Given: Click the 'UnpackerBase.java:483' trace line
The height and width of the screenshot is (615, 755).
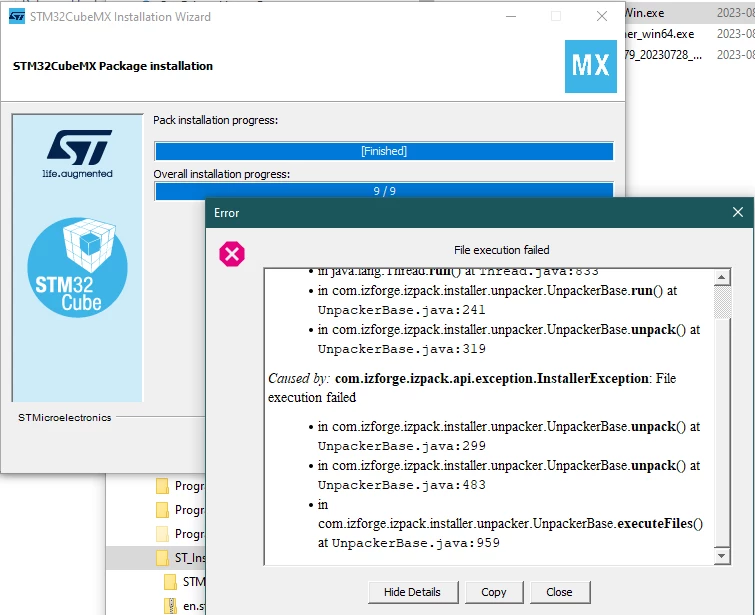Looking at the screenshot, I should [402, 485].
